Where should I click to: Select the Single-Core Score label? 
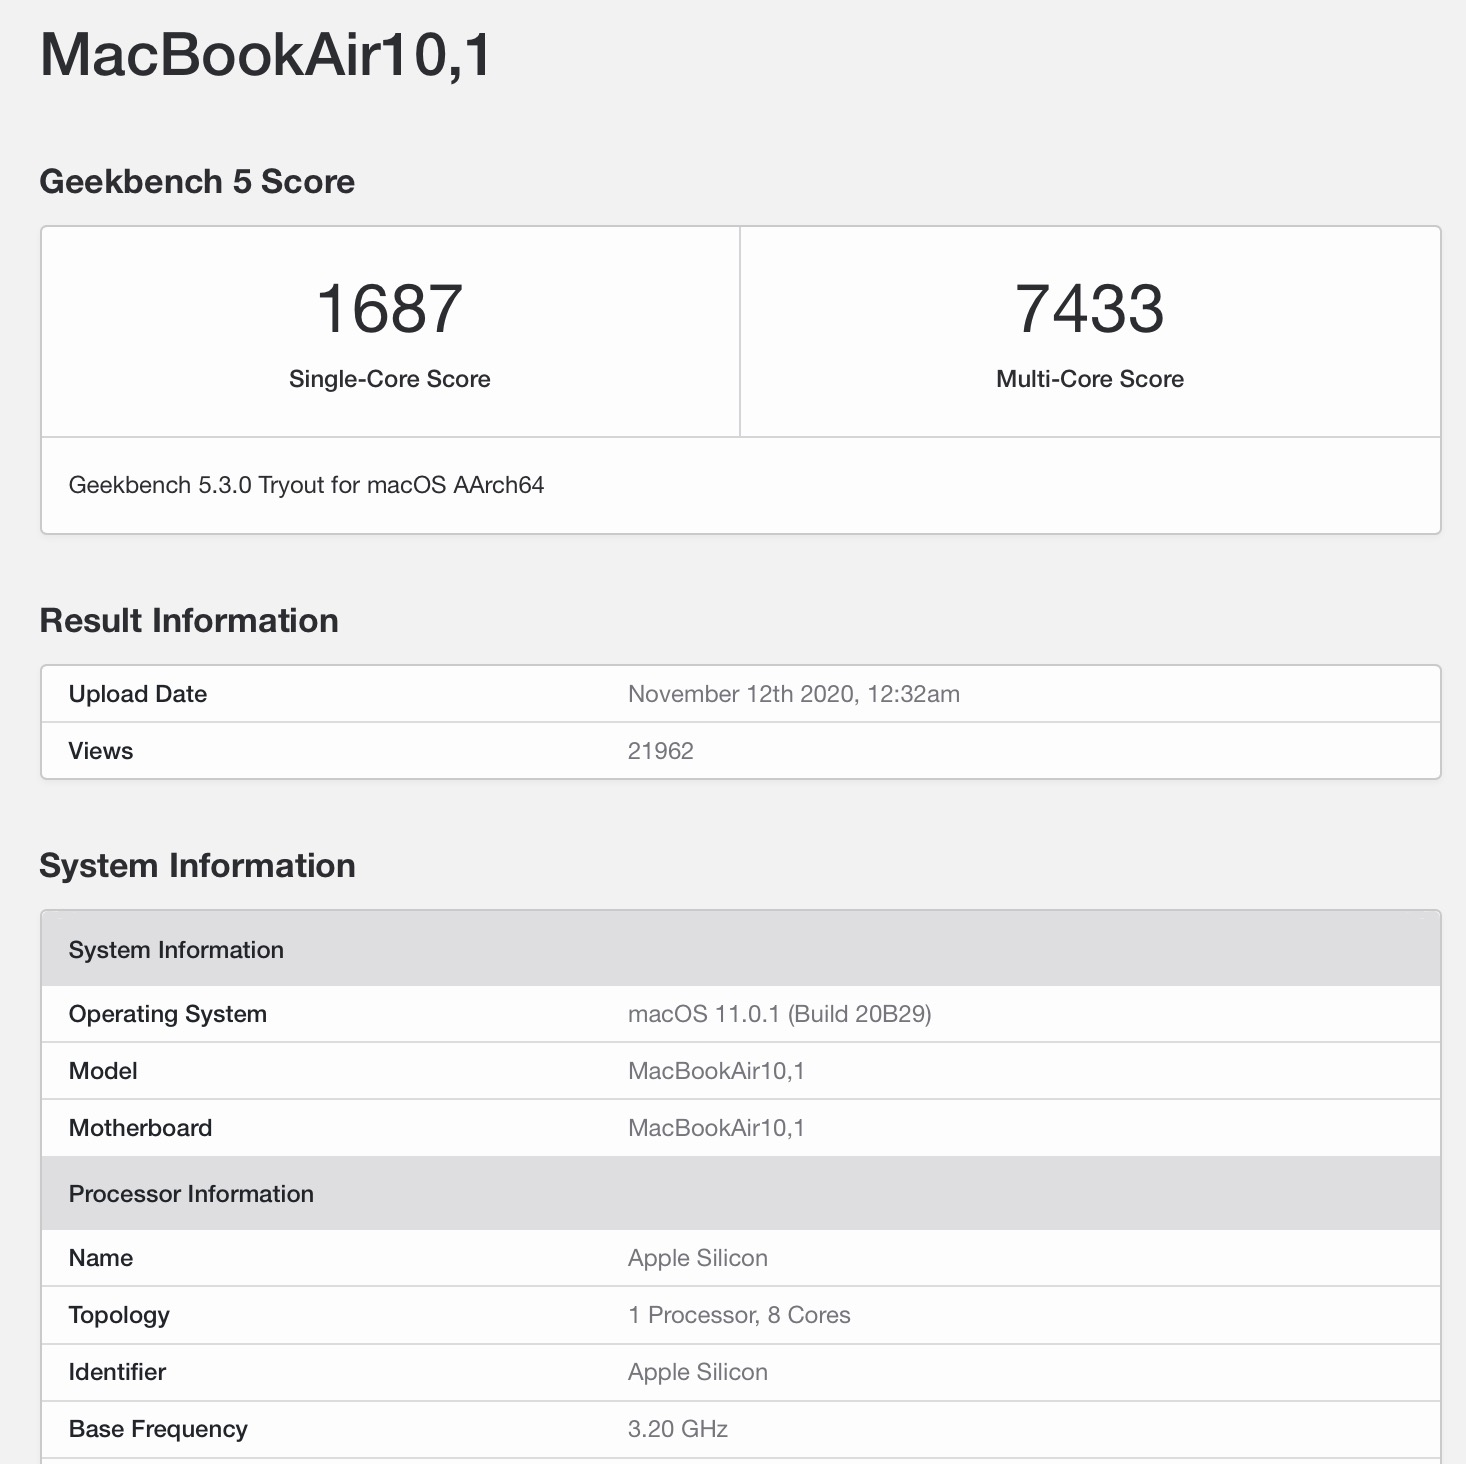389,379
